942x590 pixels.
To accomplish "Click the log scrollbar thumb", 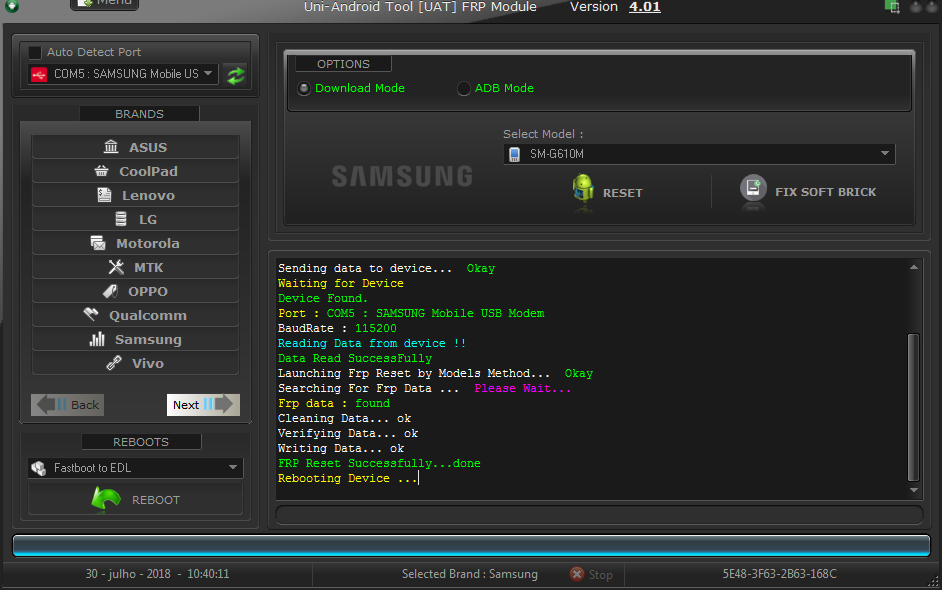I will [x=913, y=407].
